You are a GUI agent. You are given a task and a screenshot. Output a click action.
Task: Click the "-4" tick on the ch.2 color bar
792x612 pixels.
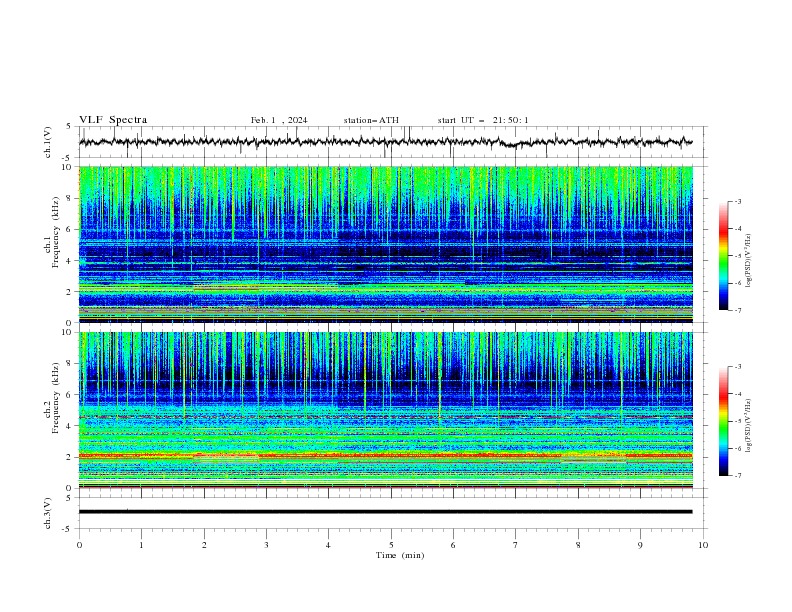737,394
